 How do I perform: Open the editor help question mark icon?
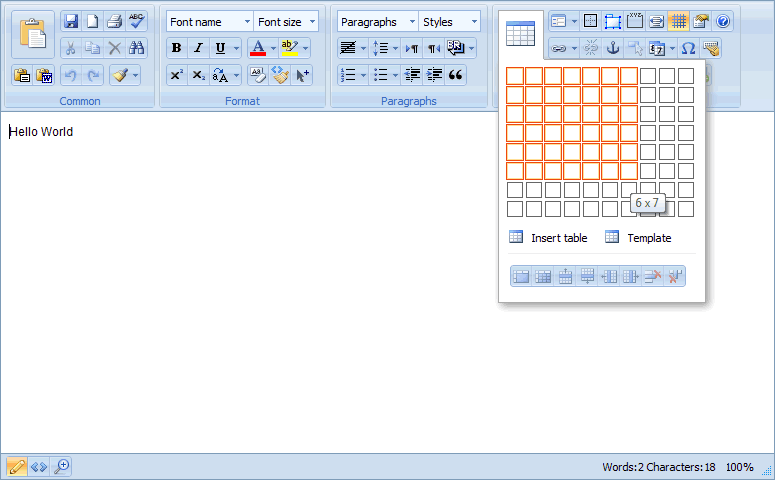723,21
